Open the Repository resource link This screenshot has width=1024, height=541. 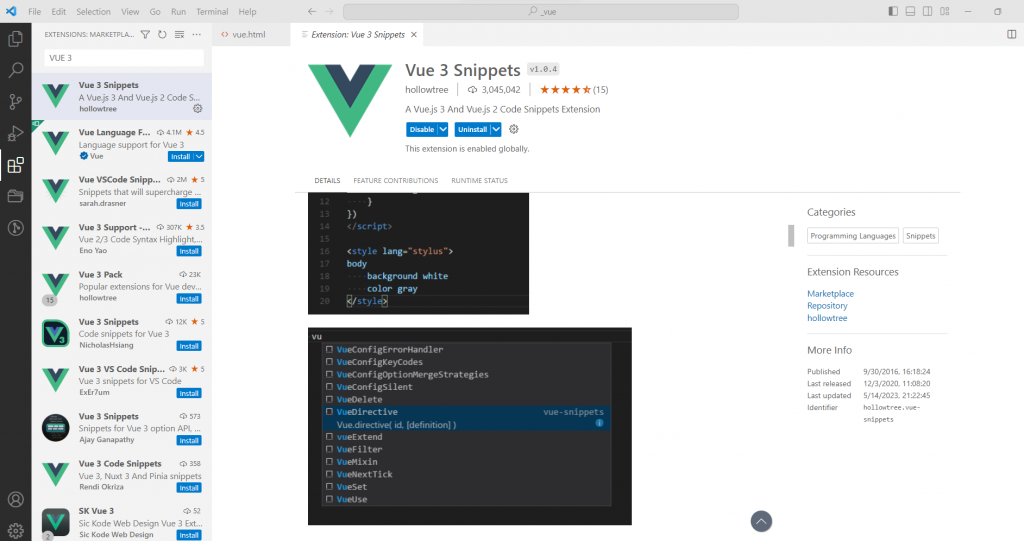[827, 306]
